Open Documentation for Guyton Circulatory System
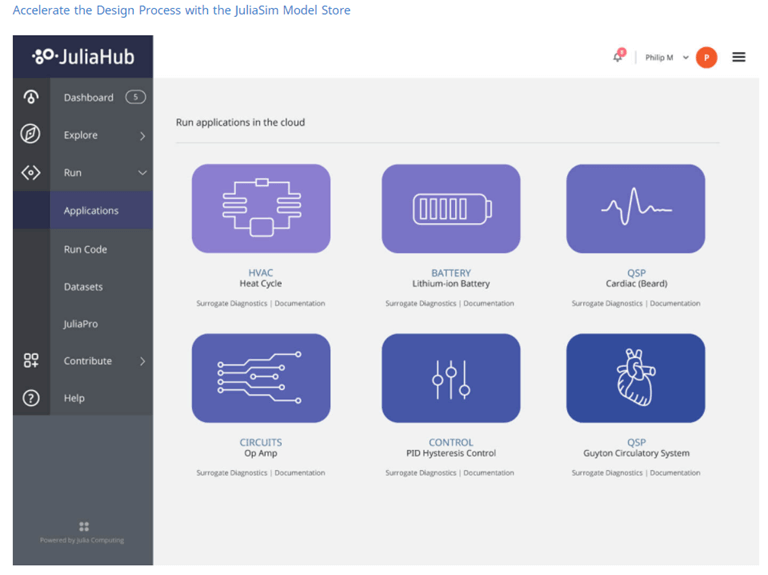The width and height of the screenshot is (768, 575). point(675,473)
